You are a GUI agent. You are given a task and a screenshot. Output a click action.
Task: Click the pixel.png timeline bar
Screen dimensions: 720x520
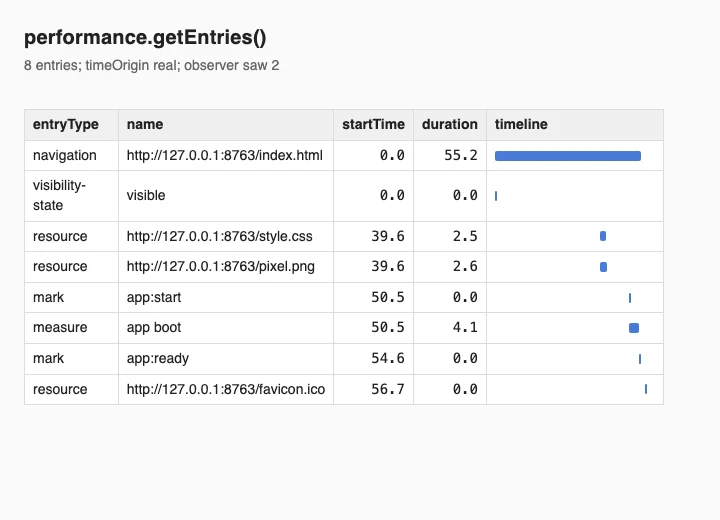603,267
